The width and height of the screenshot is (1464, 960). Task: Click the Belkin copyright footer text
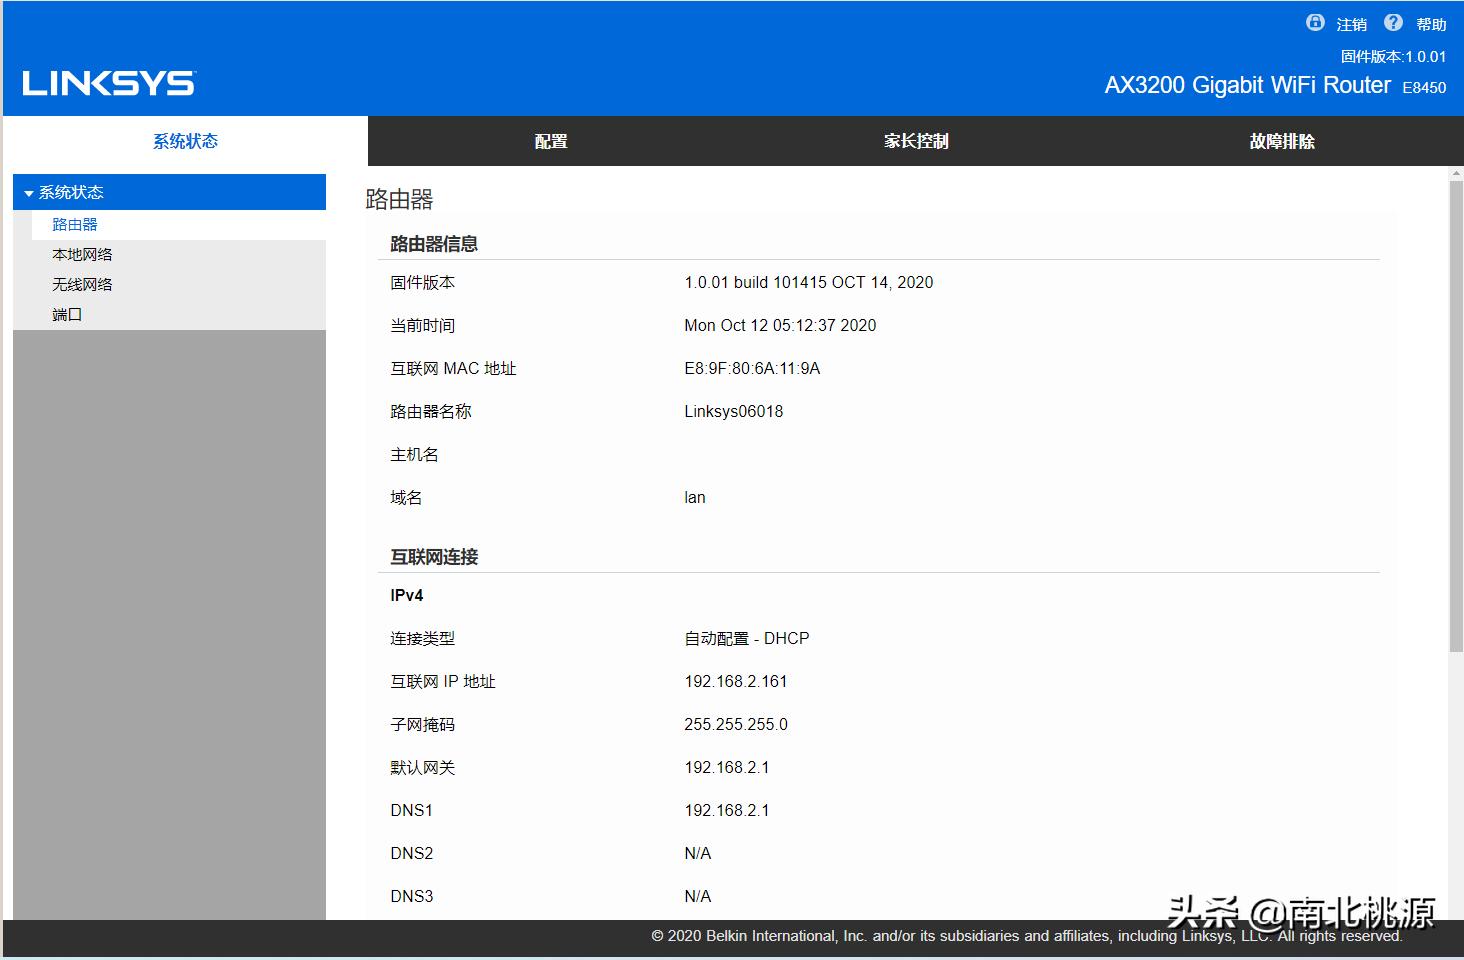(1027, 936)
